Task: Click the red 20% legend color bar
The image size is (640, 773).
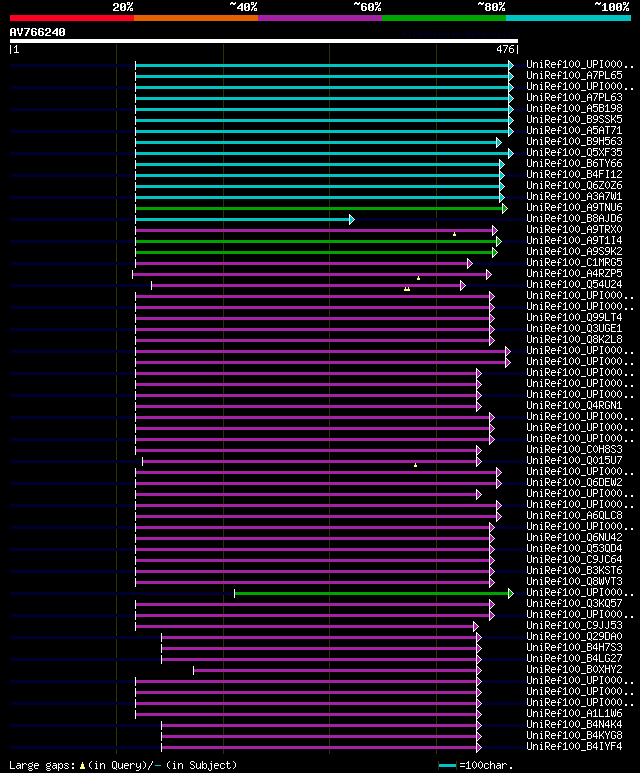Action: click(x=71, y=18)
